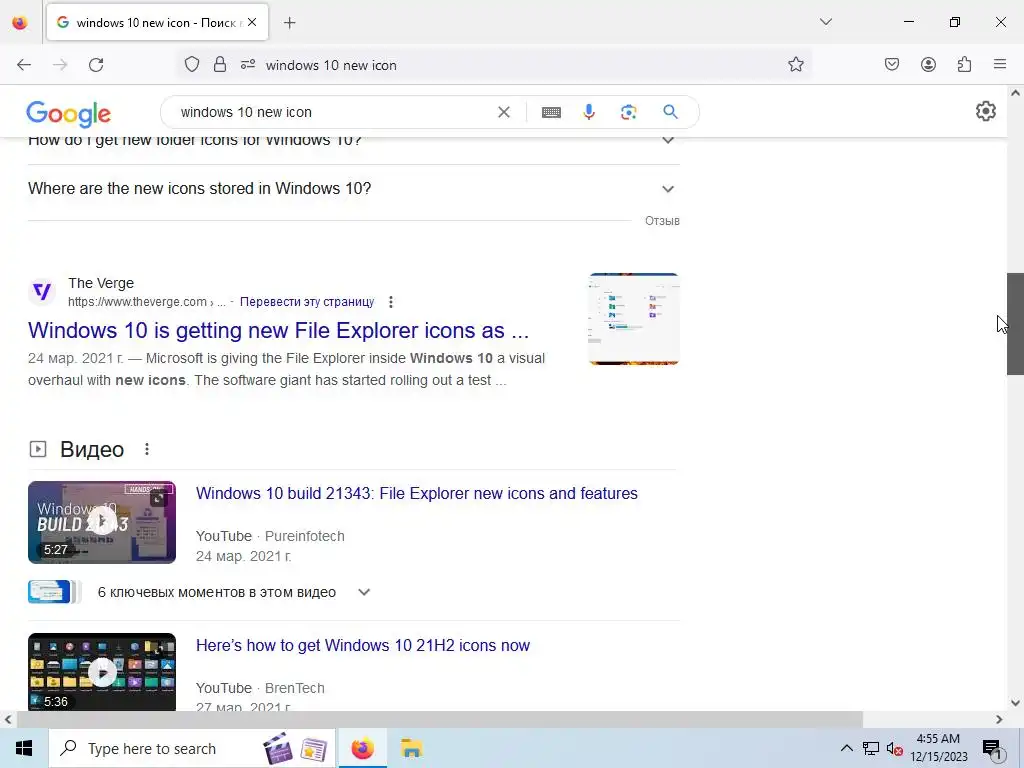
Task: Click the horizontal scrollbar thumb
Action: pos(440,719)
